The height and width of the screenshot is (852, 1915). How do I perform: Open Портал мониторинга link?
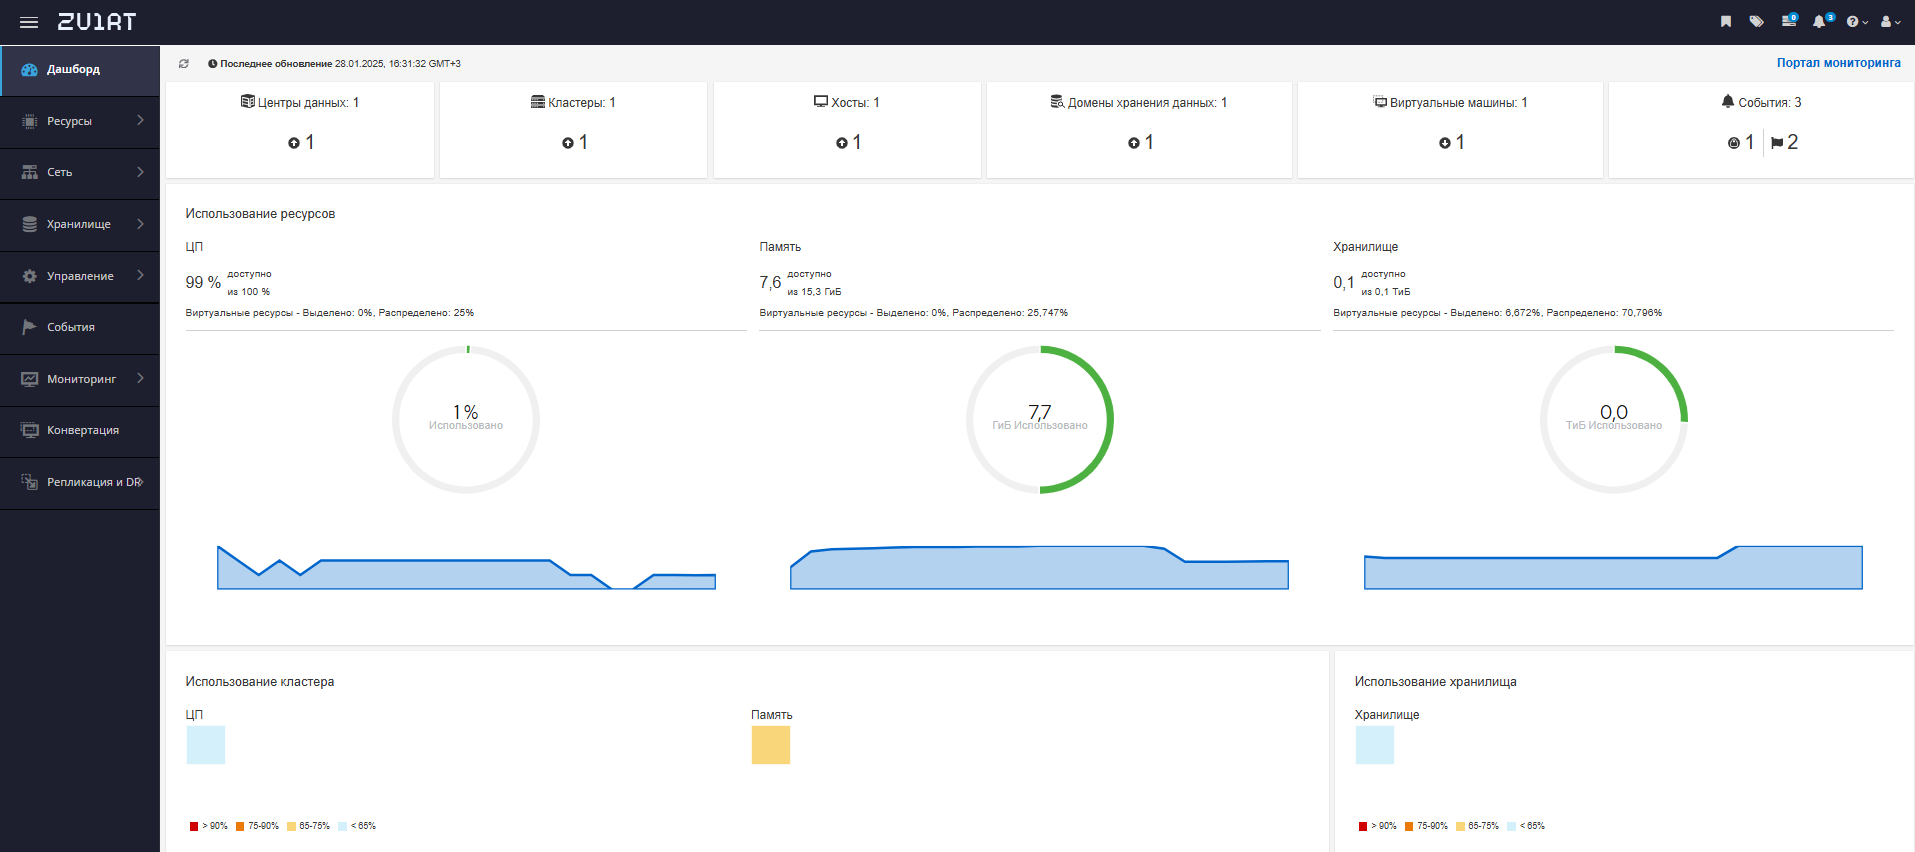(1838, 62)
